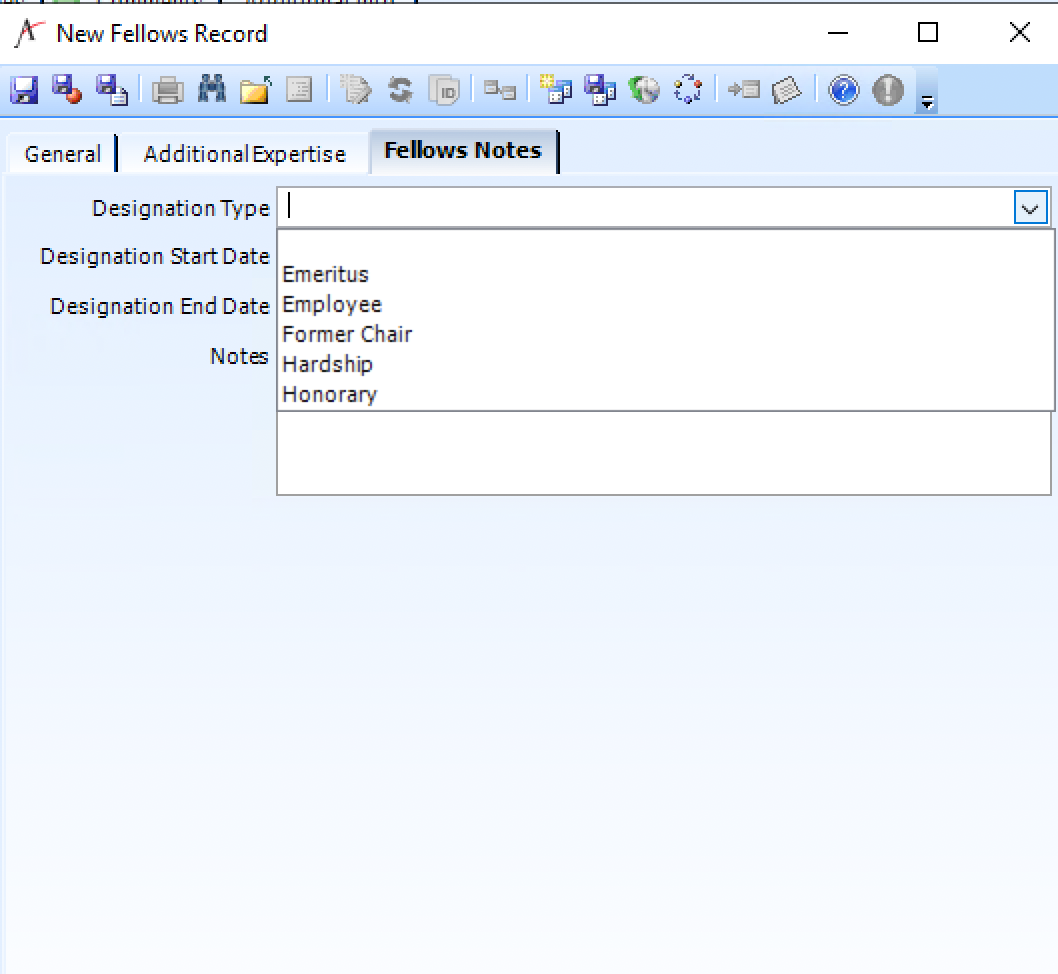Open the Help question mark icon
Screen dimensions: 1058x974
(x=842, y=90)
